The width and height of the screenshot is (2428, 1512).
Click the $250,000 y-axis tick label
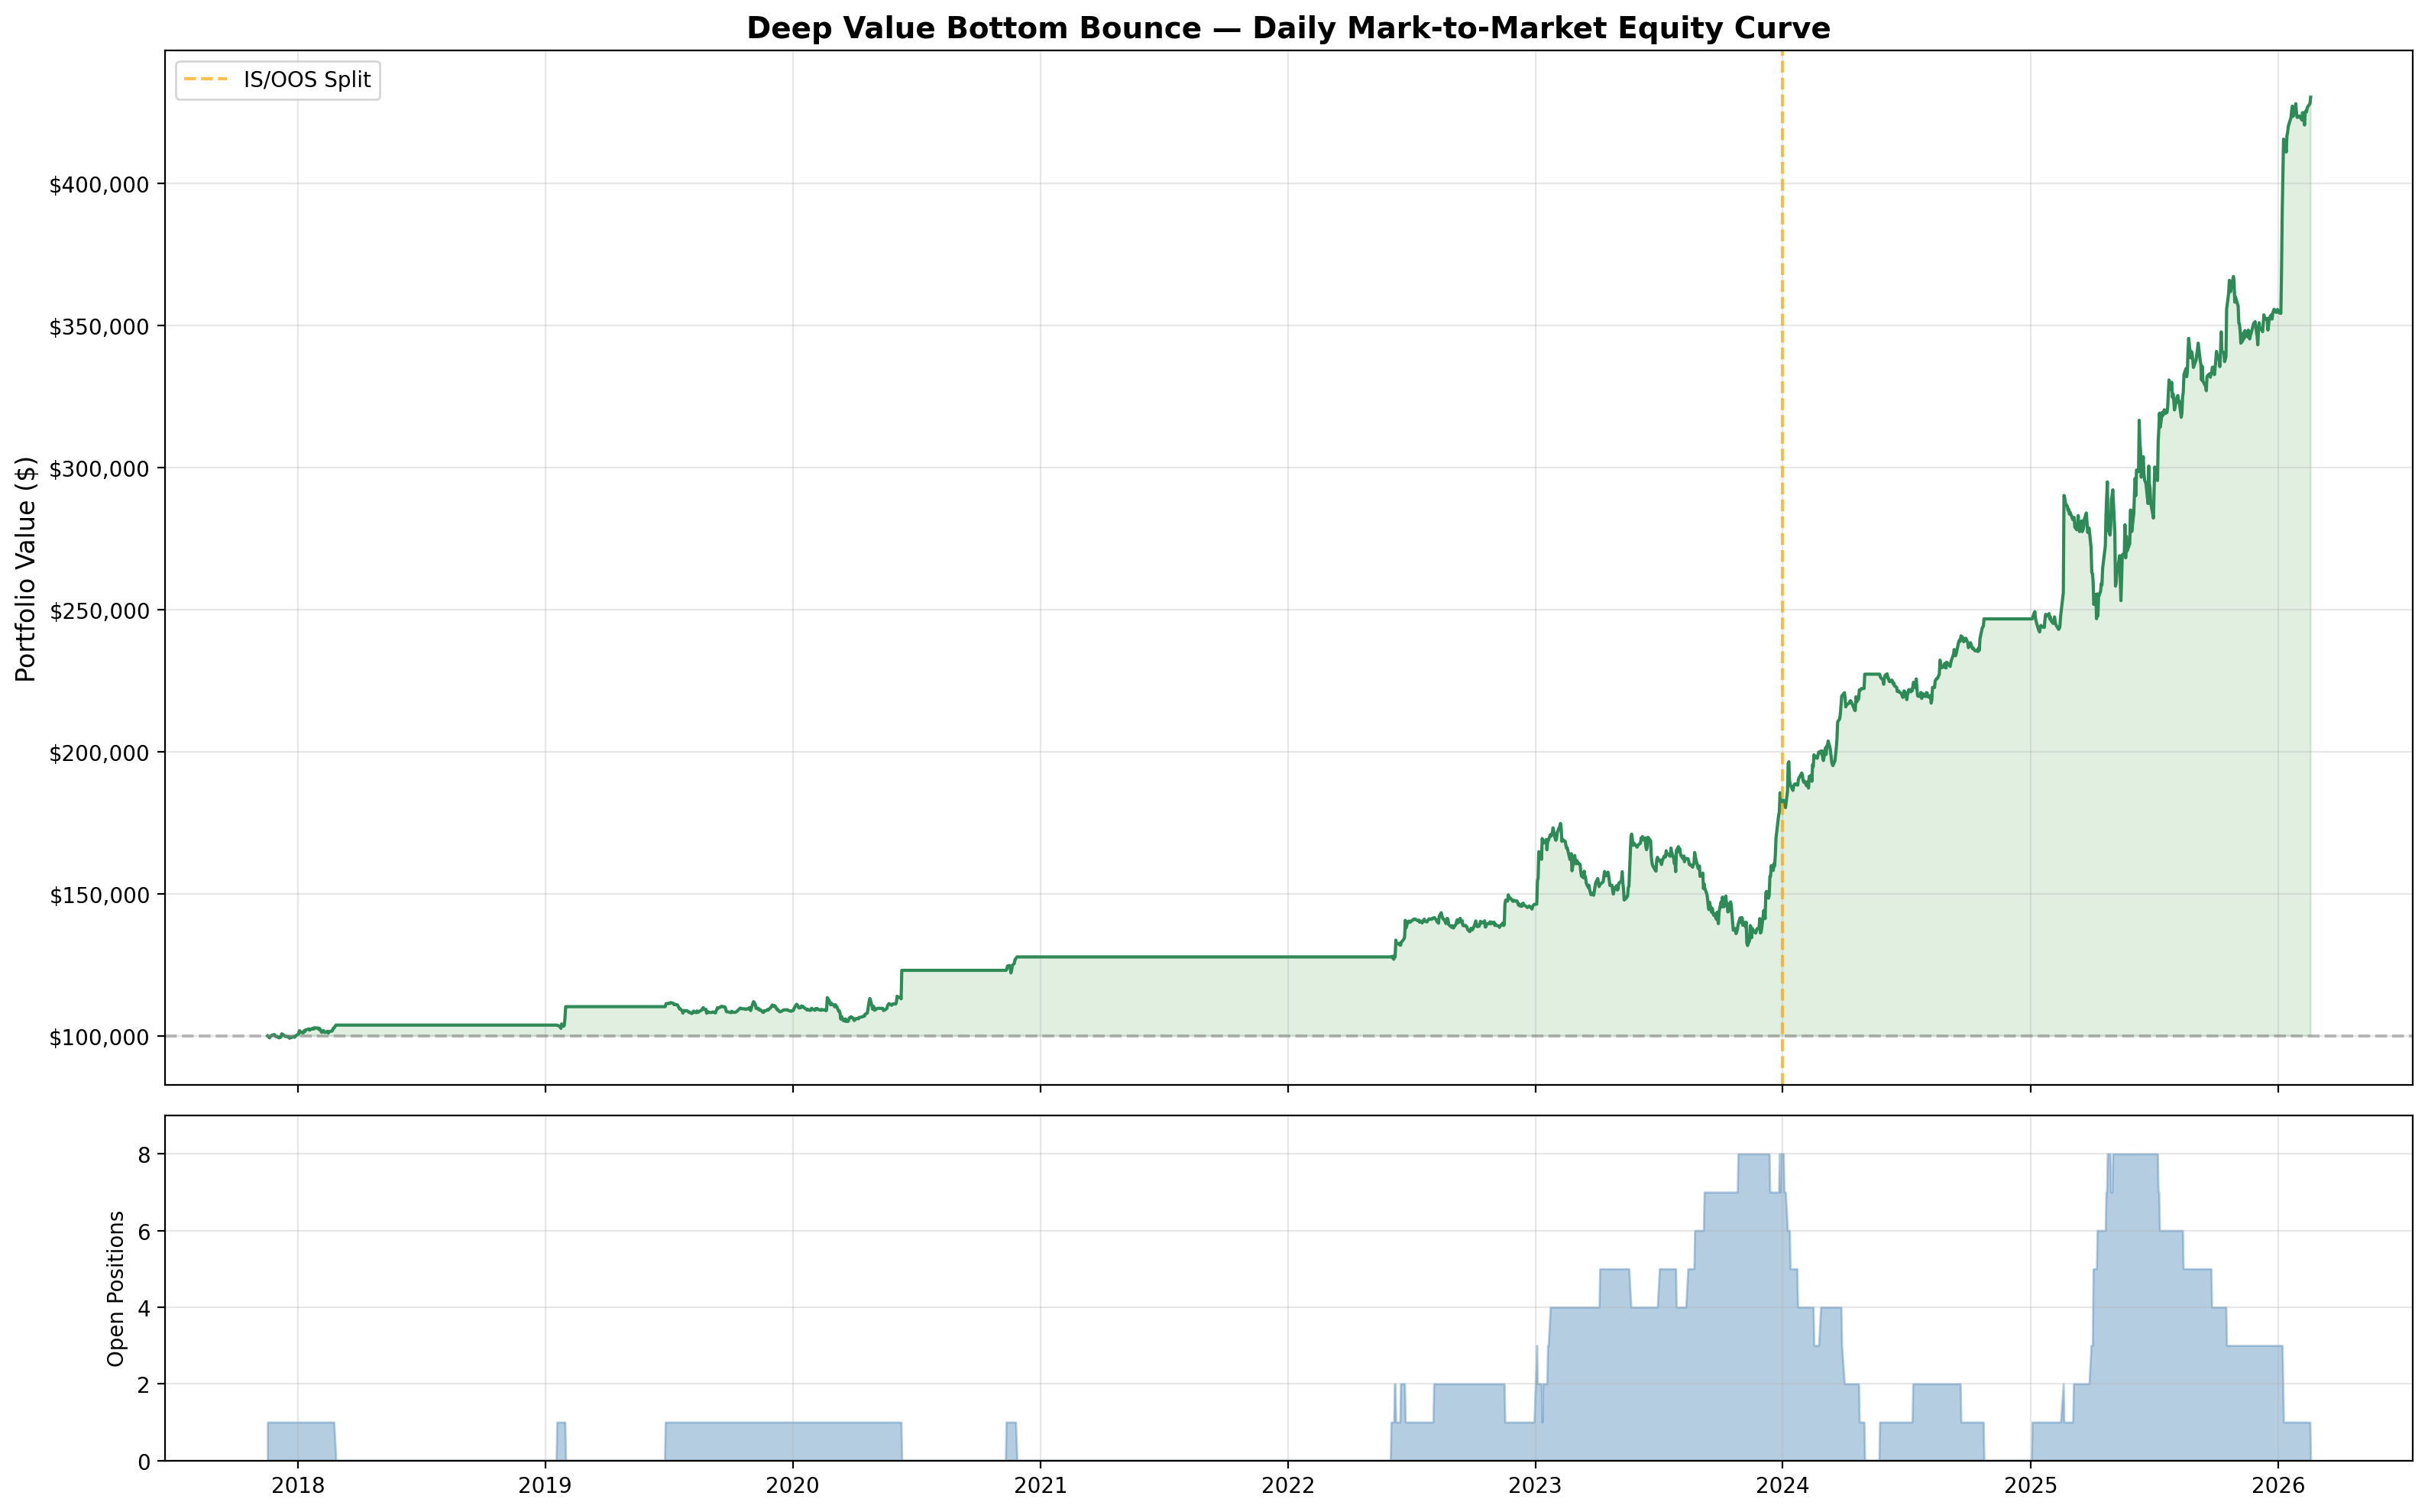click(x=98, y=611)
